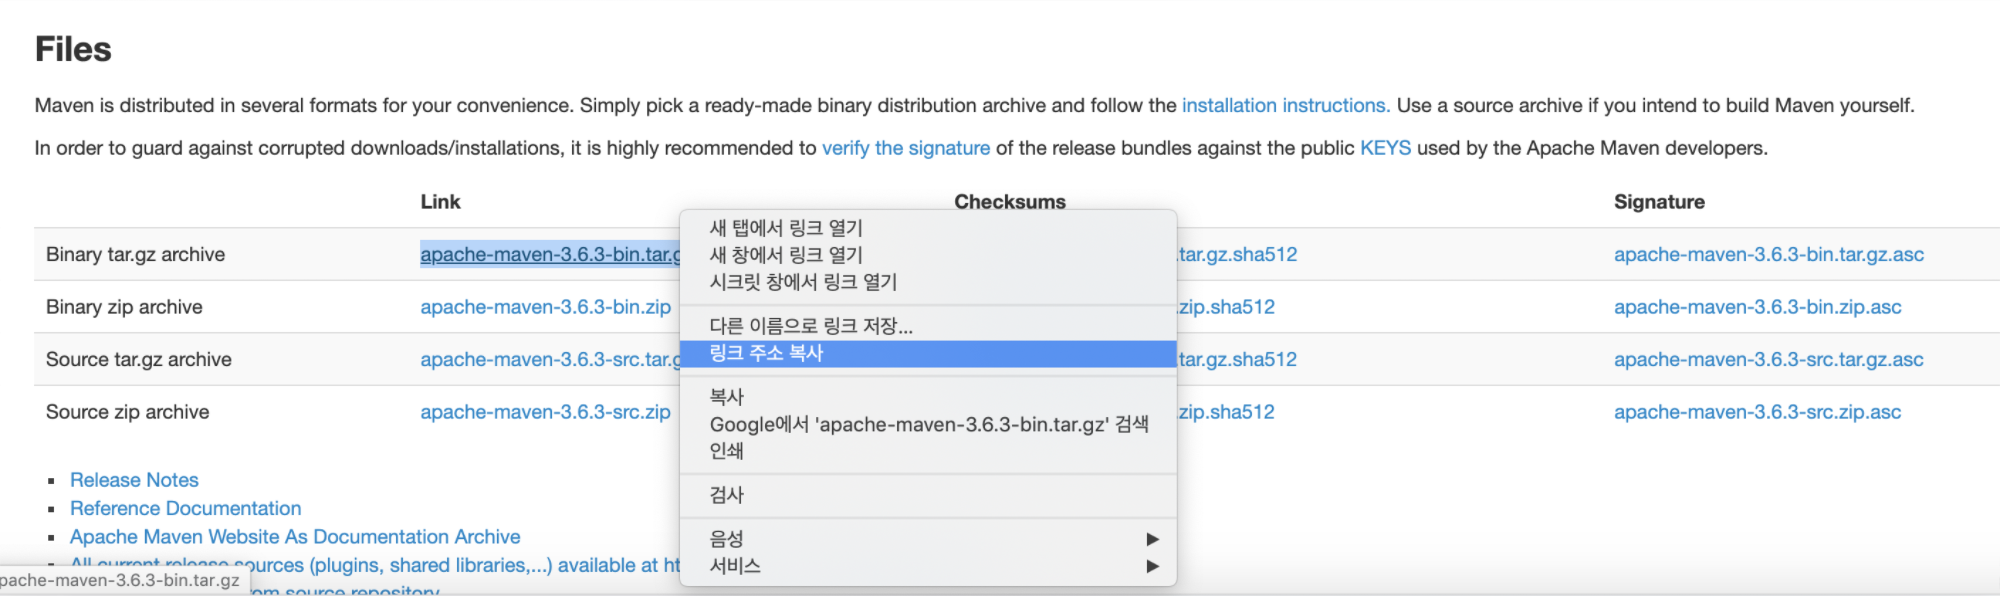Choose '새 창에서 링크 열기' context entry
This screenshot has height=596, width=2000.
pyautogui.click(x=928, y=255)
